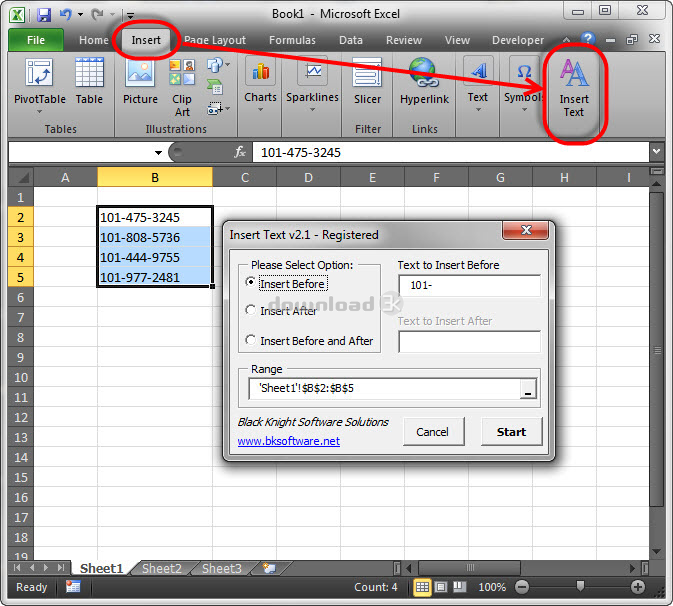The height and width of the screenshot is (606, 673).
Task: Collapse the Range selector in dialog
Action: (528, 389)
